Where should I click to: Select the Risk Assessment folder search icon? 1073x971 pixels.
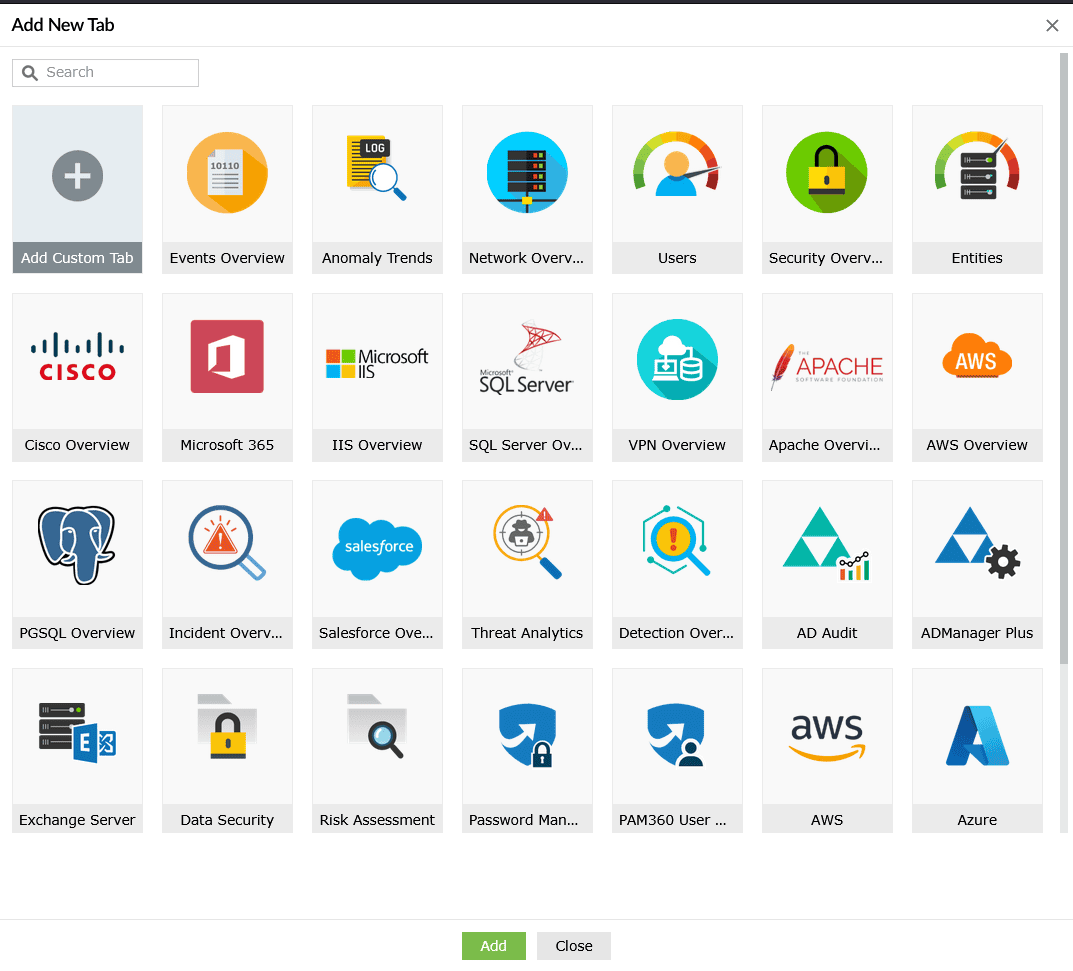(x=377, y=727)
